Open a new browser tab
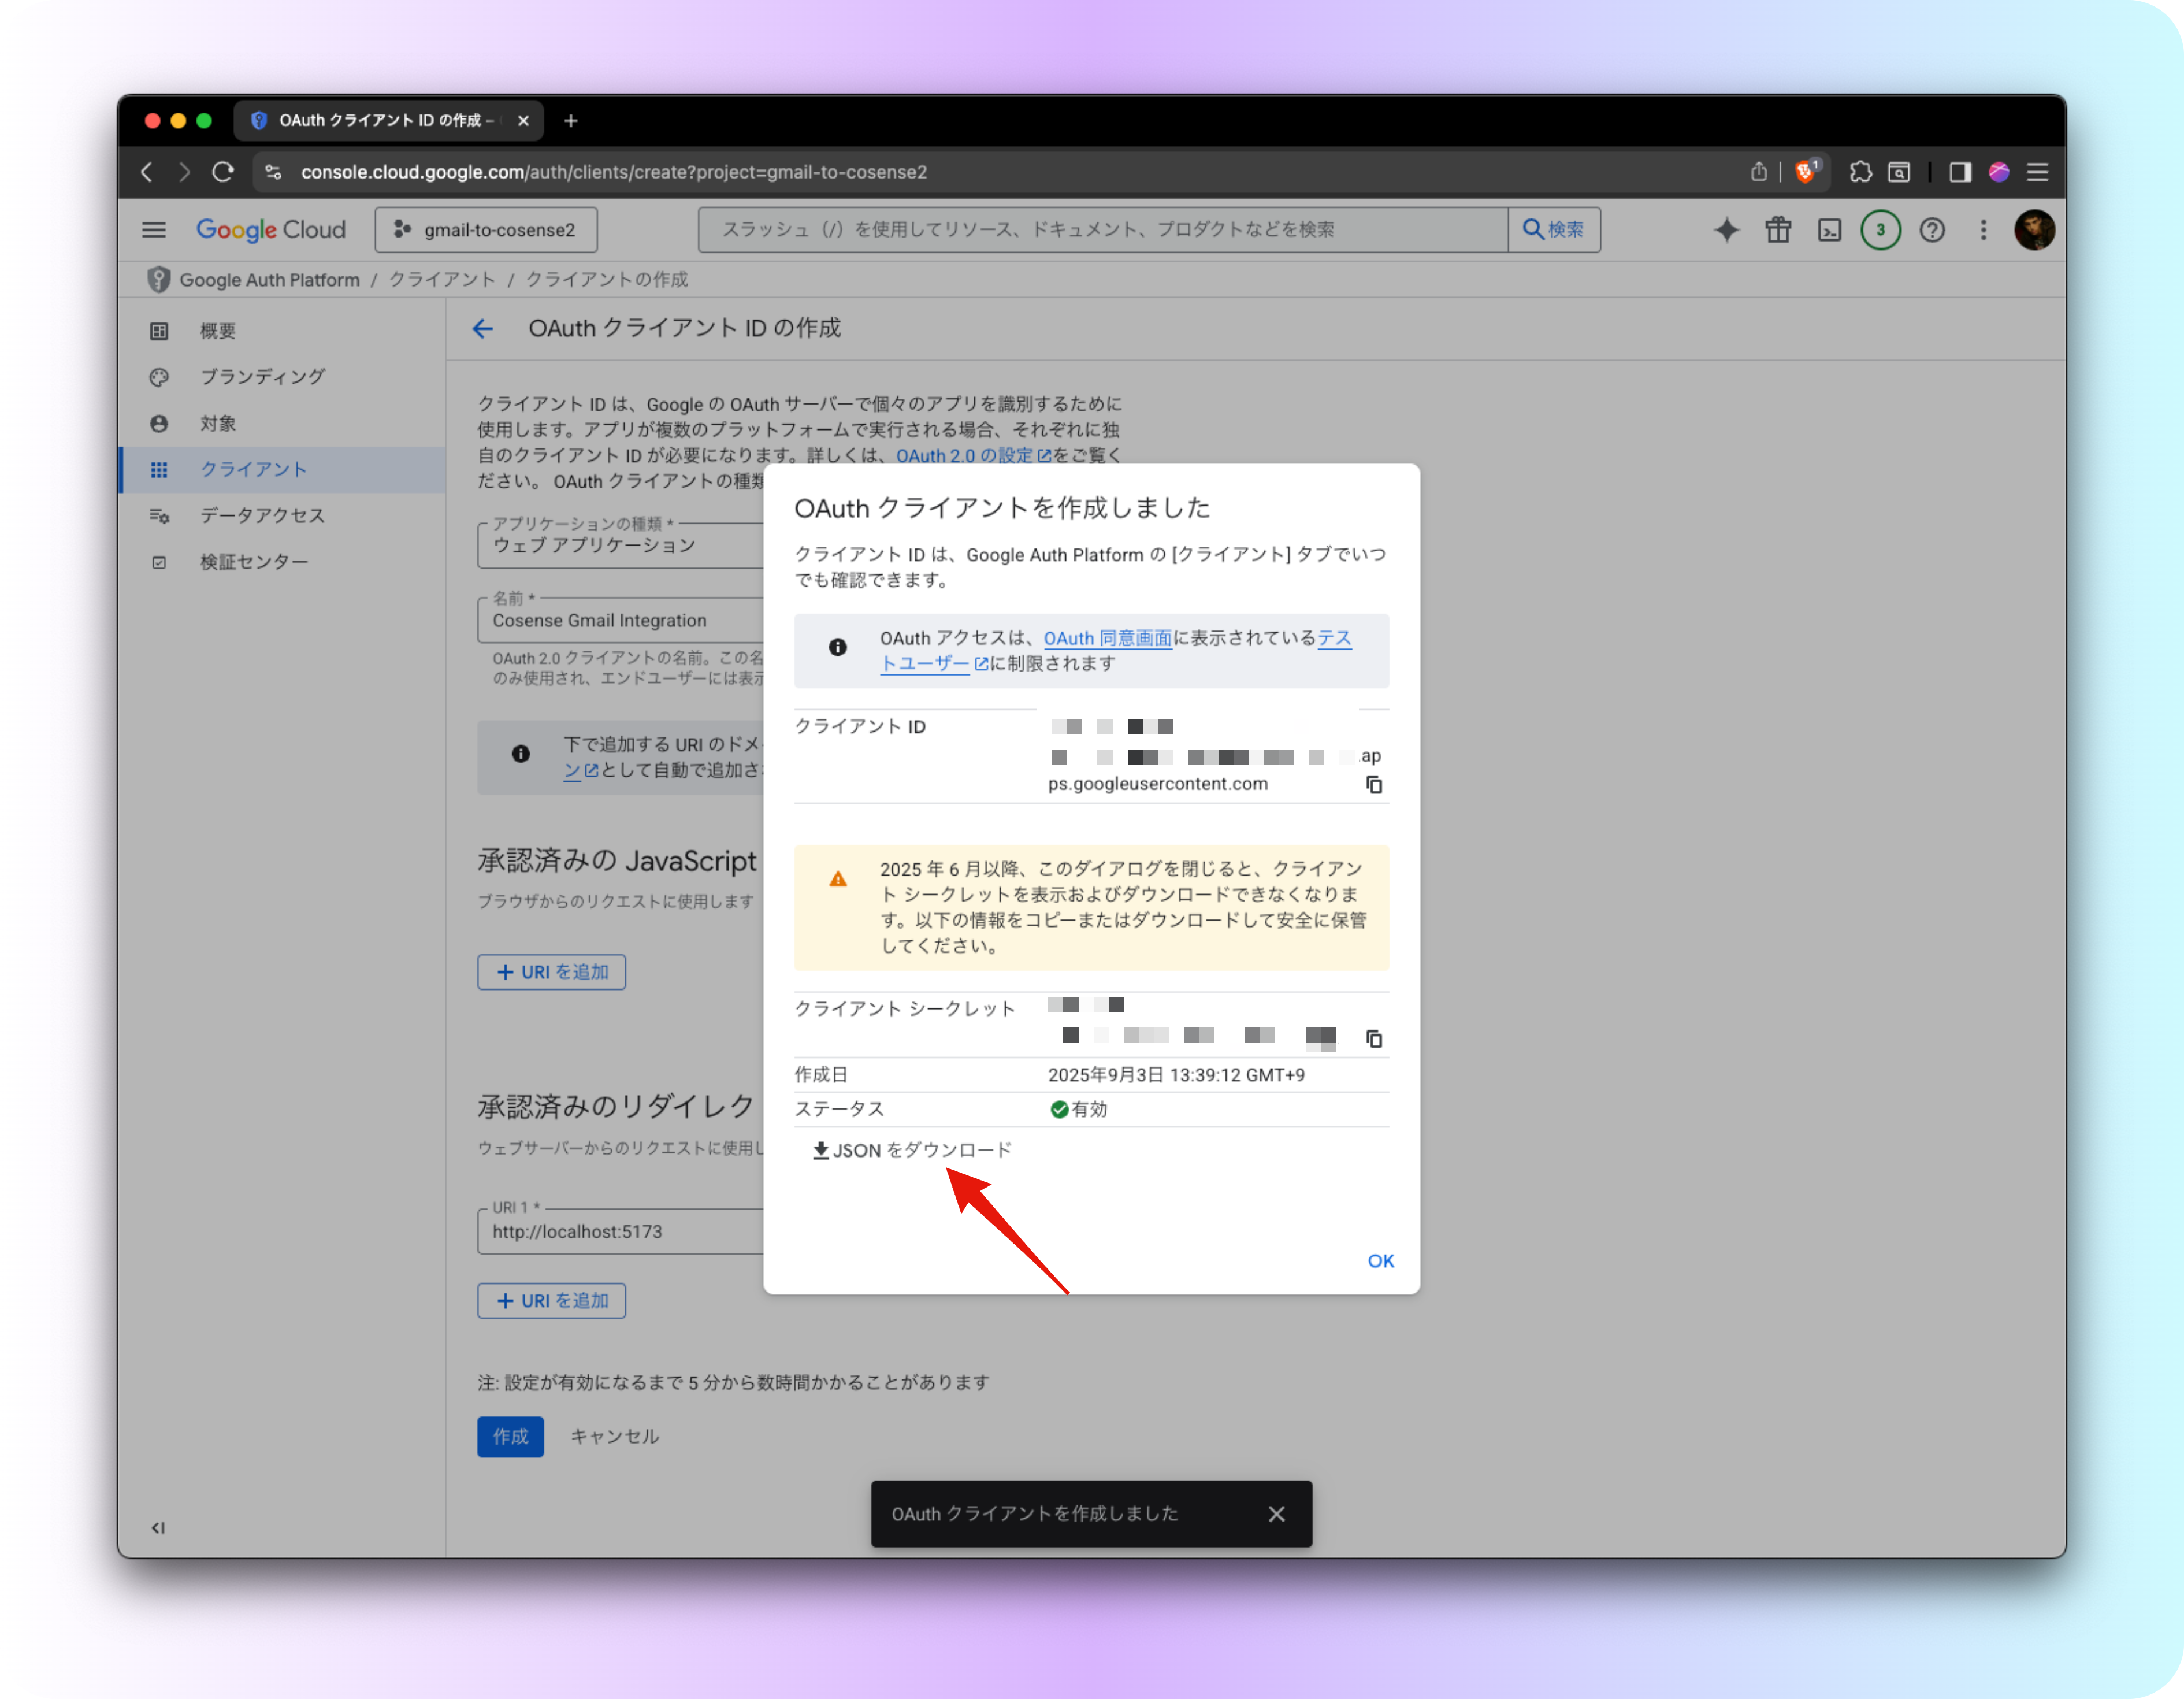2184x1699 pixels. [571, 121]
